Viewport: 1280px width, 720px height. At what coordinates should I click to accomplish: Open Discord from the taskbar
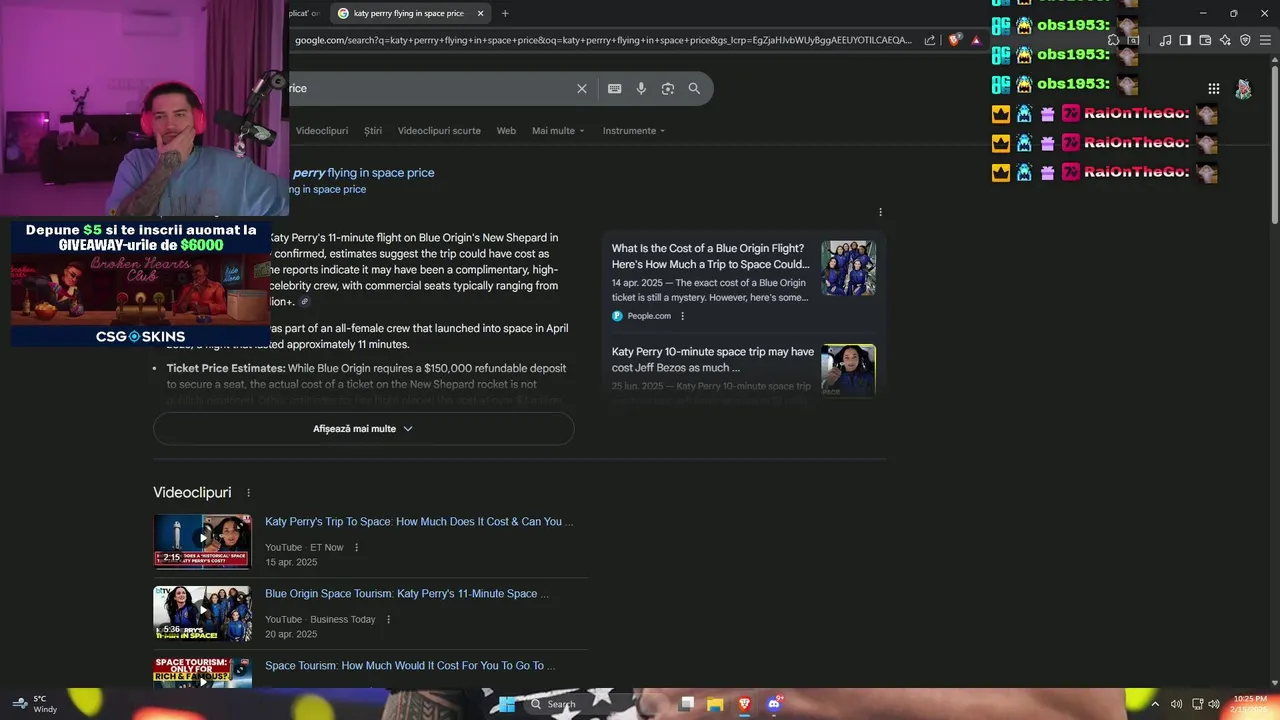[773, 704]
